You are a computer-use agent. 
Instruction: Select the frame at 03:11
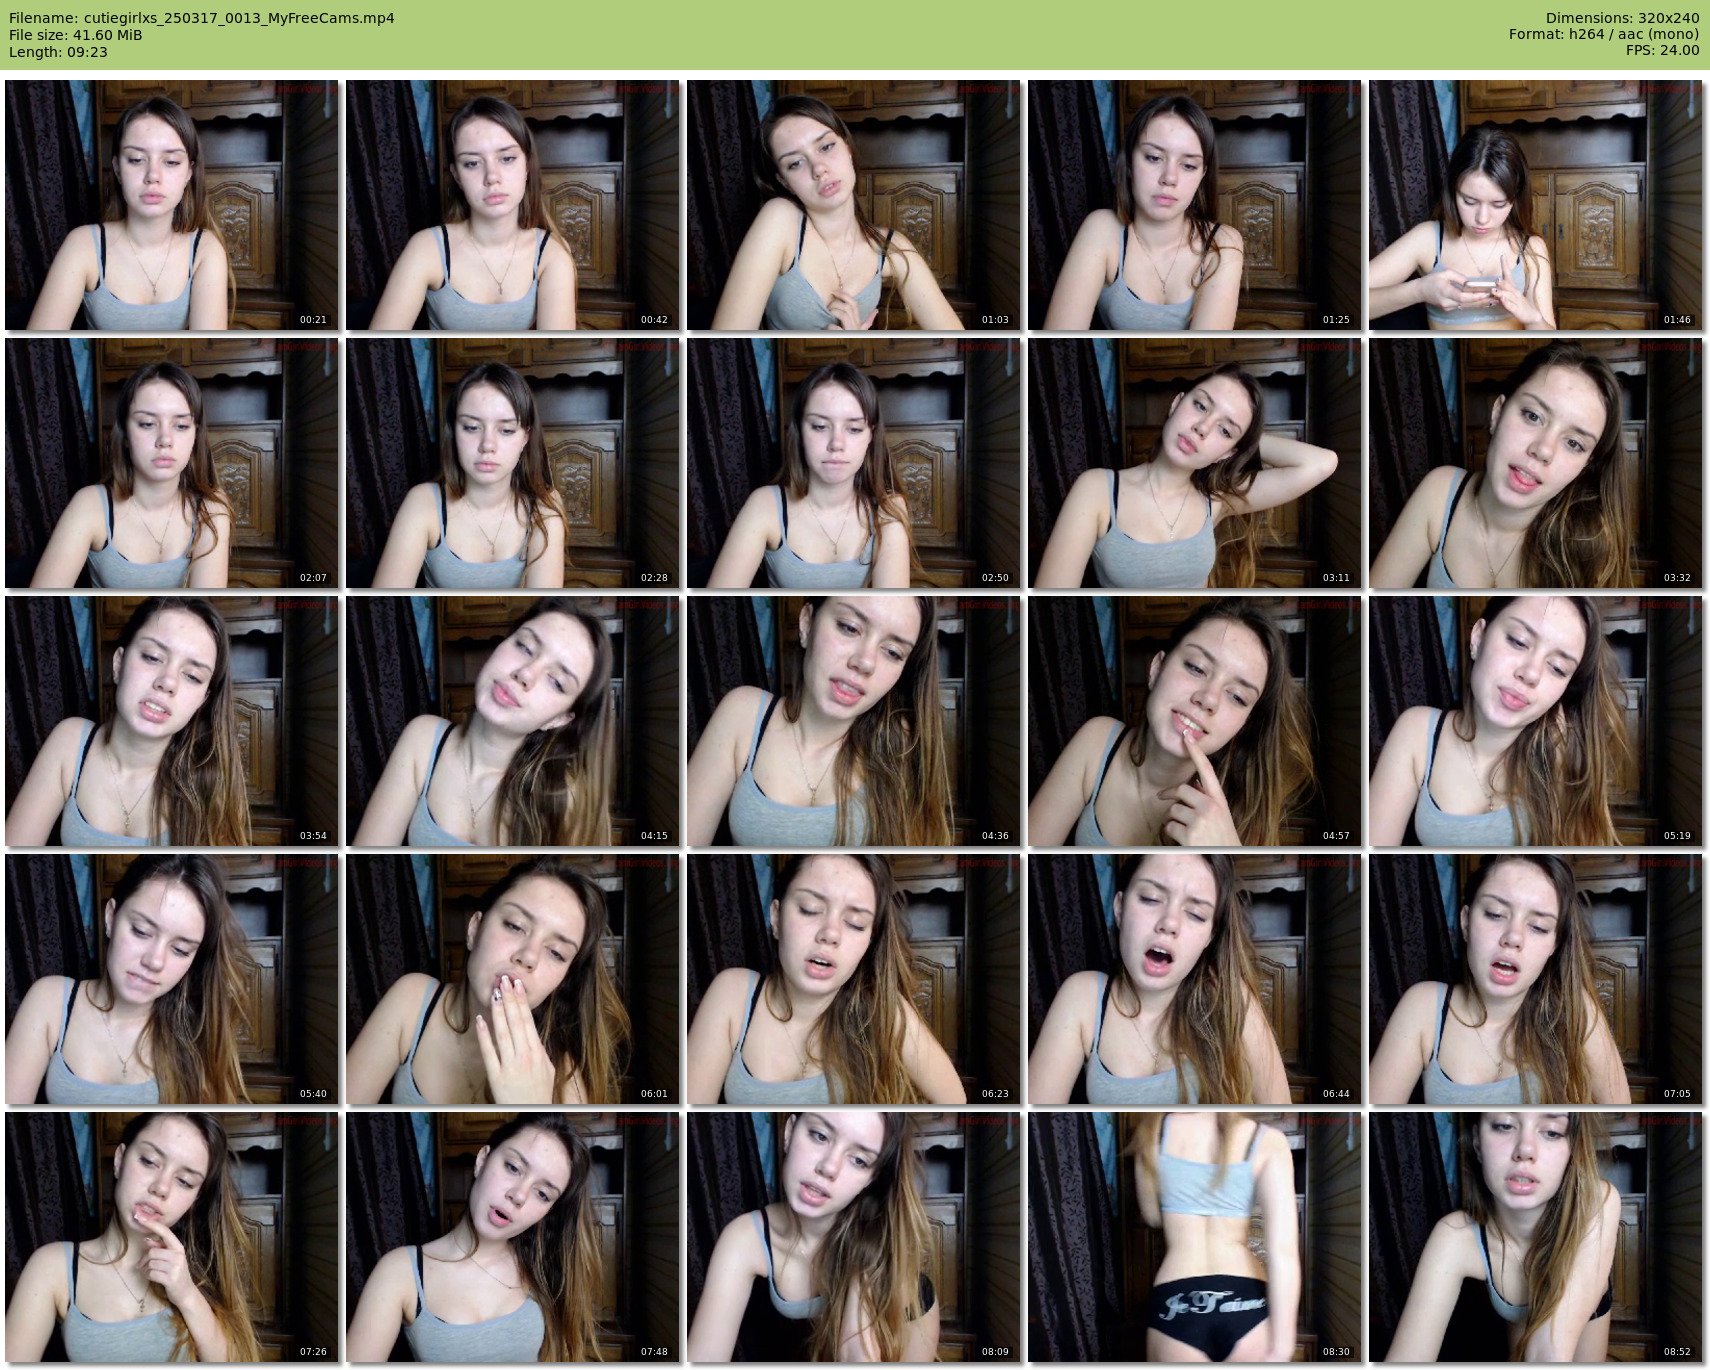click(1194, 463)
